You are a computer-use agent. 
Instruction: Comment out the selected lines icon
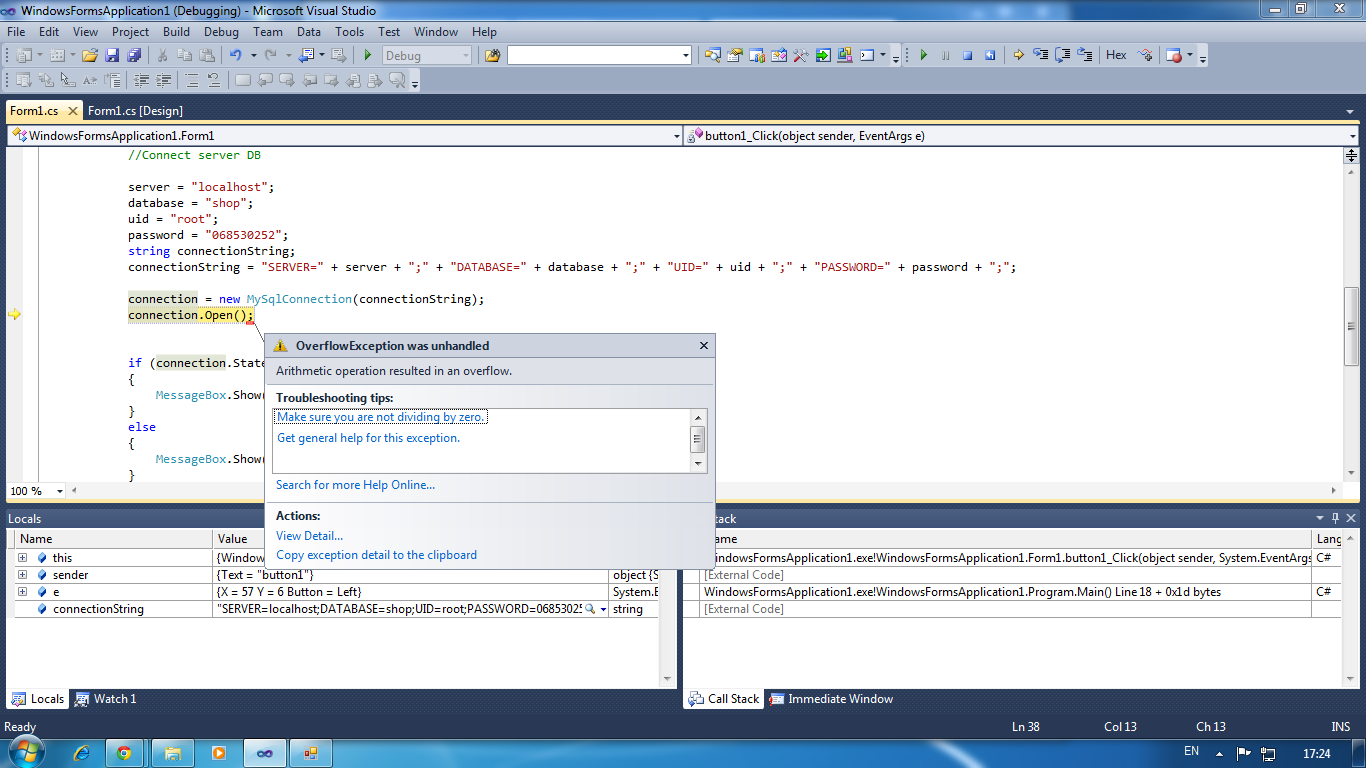(191, 80)
